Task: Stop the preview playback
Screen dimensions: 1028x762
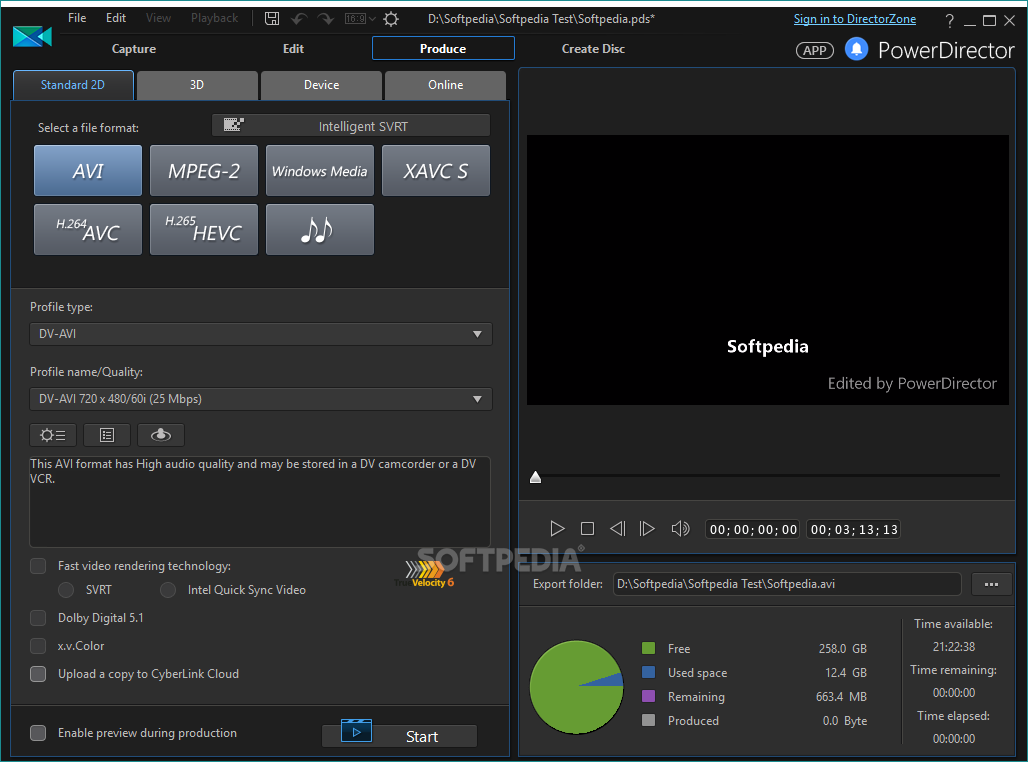Action: click(x=587, y=529)
